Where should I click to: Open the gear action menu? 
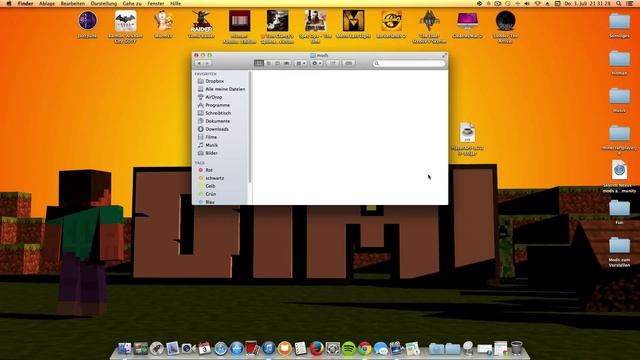(x=316, y=63)
